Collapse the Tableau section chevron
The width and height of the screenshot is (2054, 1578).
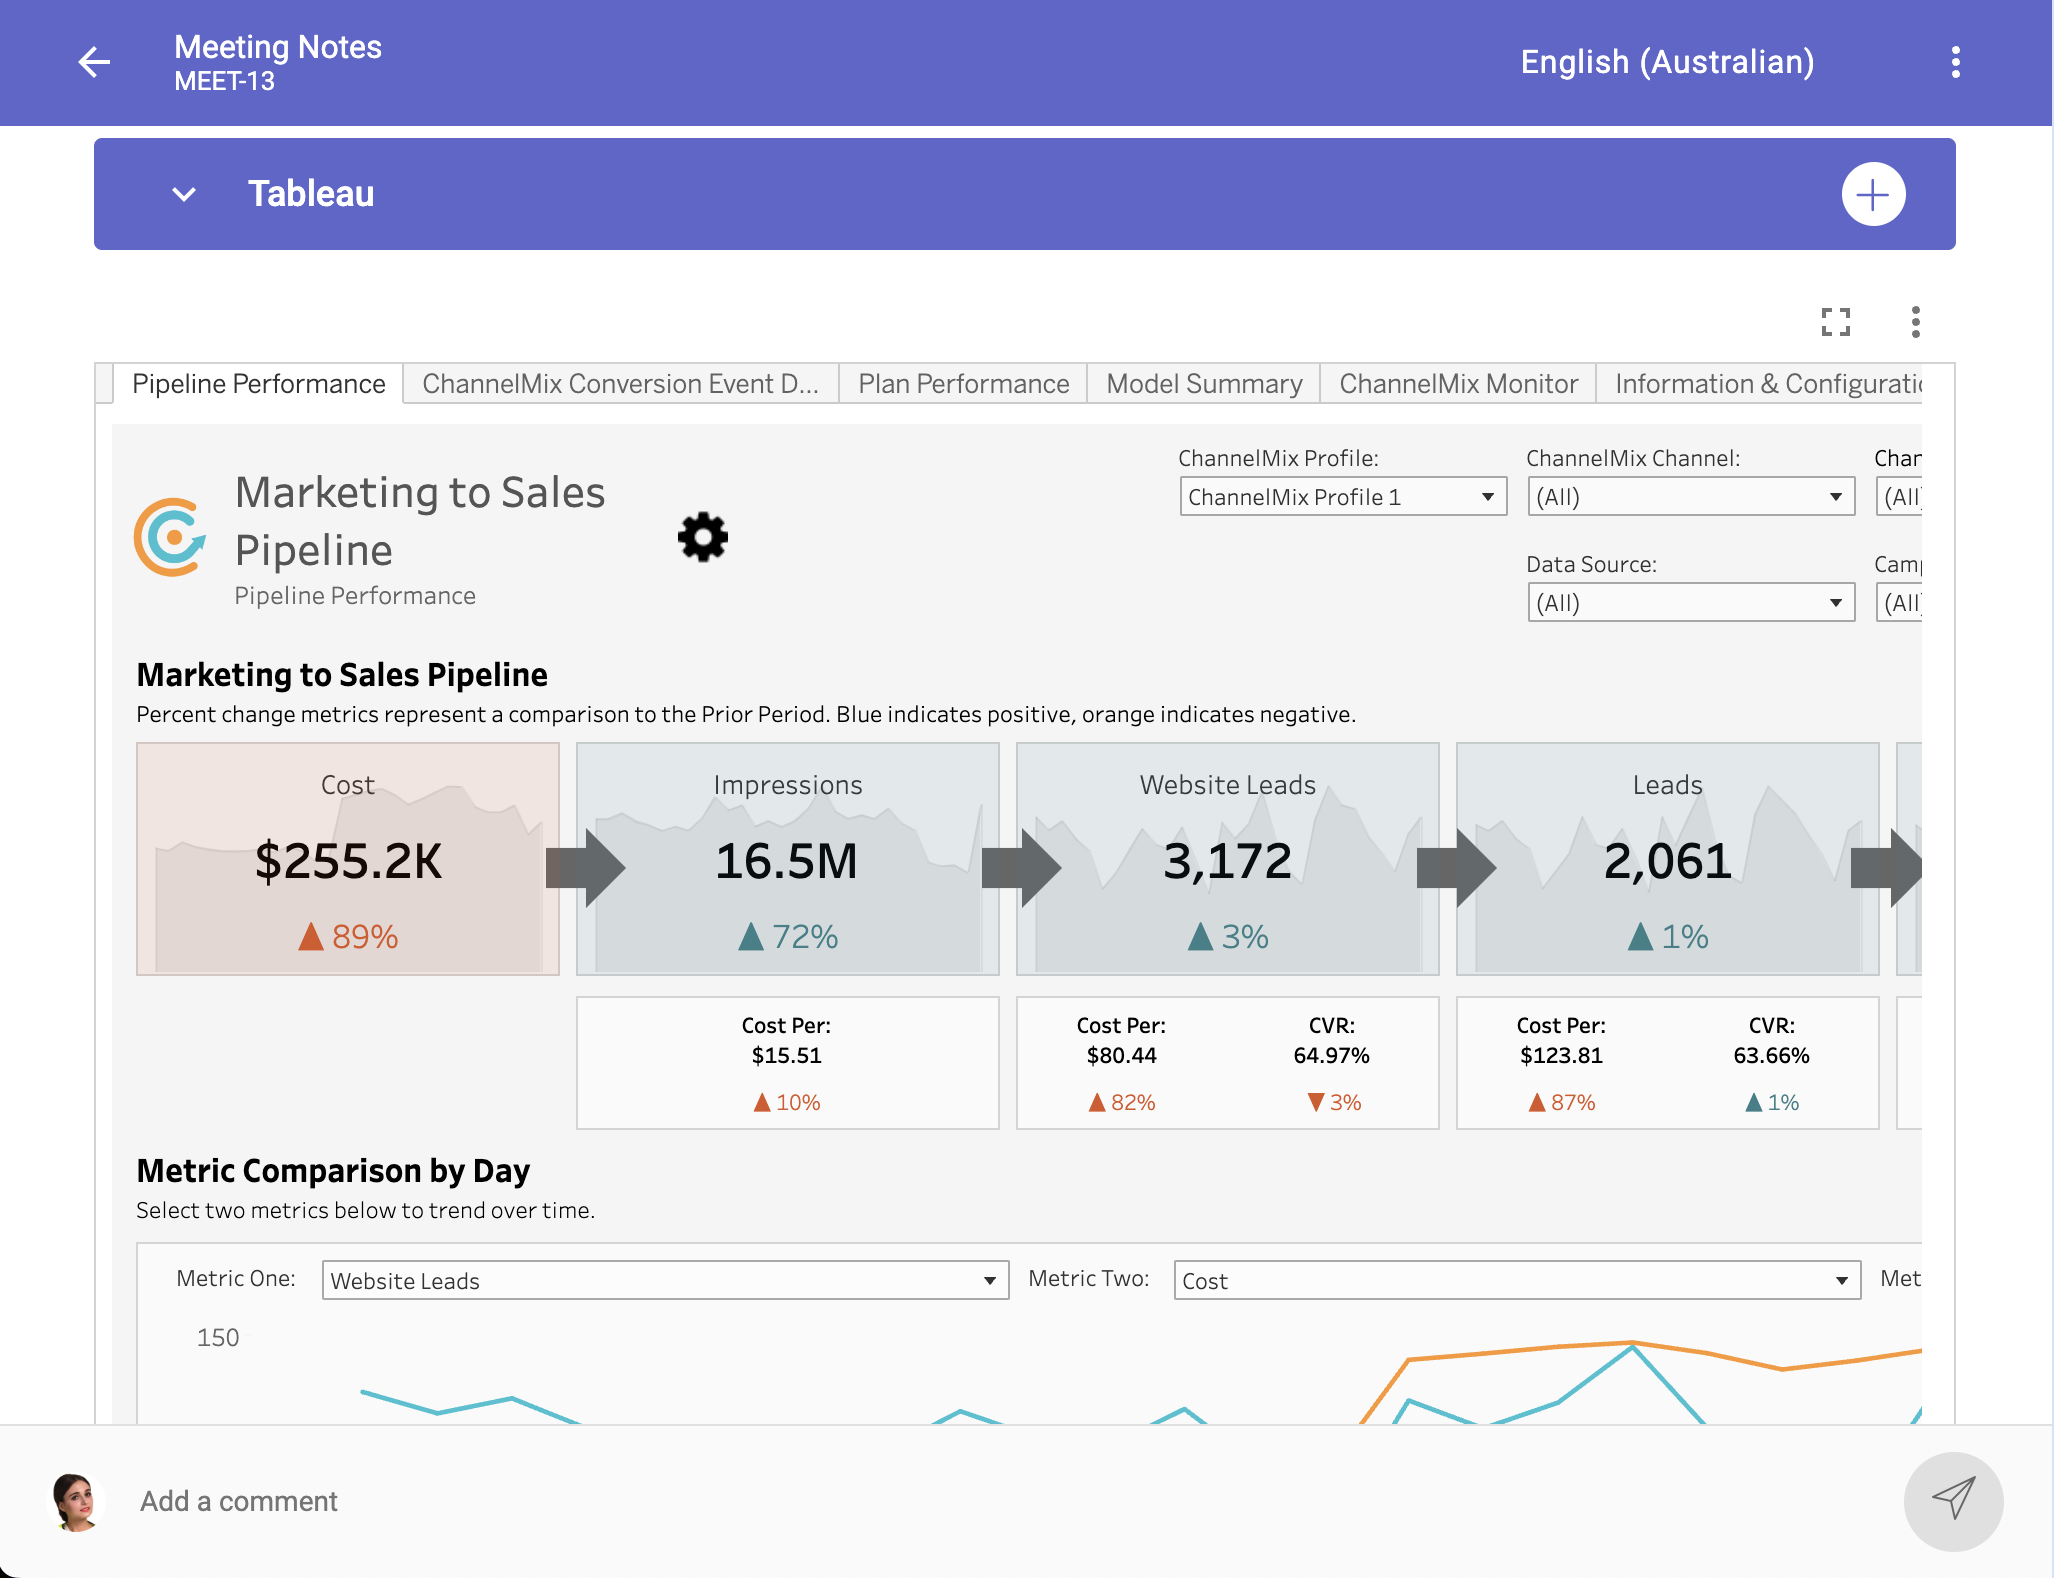coord(184,194)
